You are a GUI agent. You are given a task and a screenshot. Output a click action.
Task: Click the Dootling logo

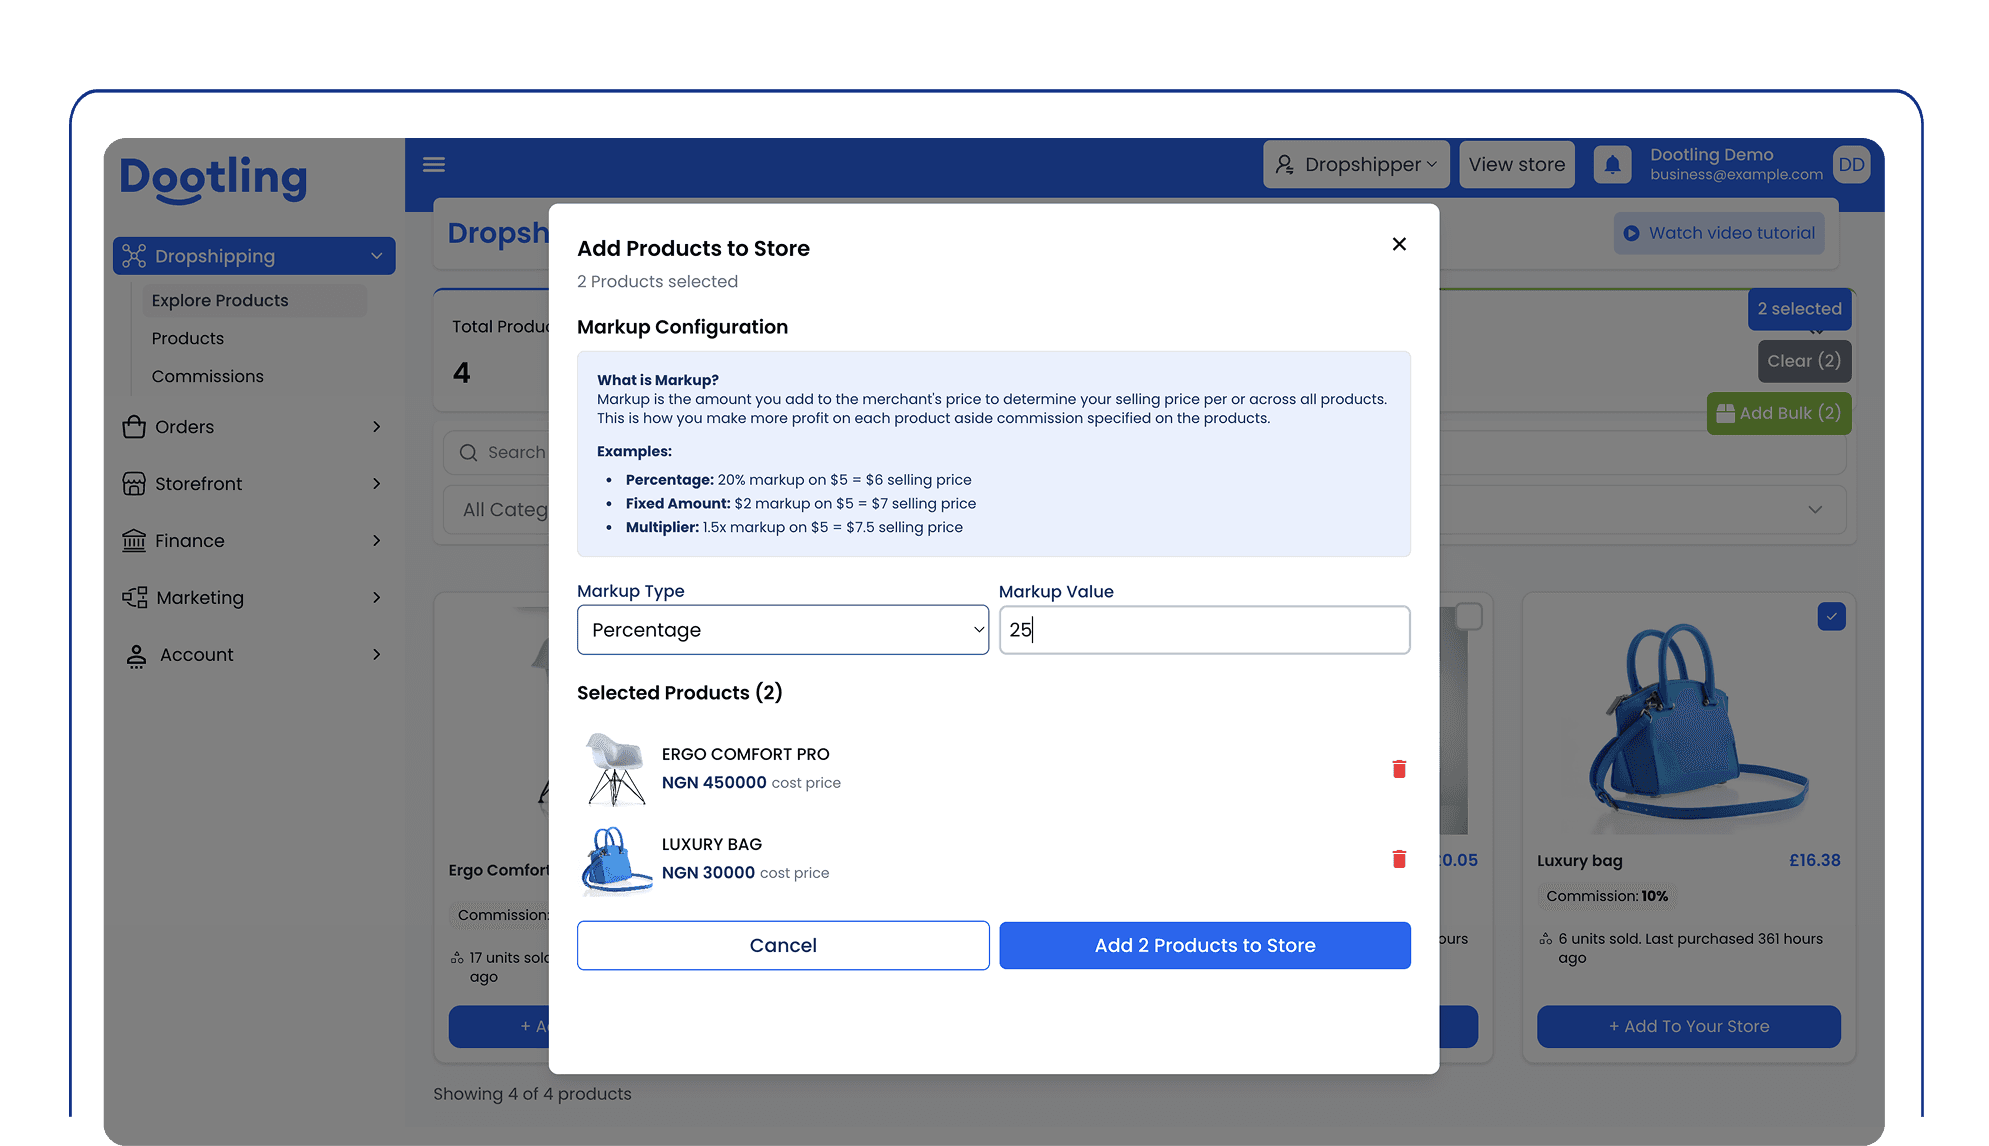213,179
